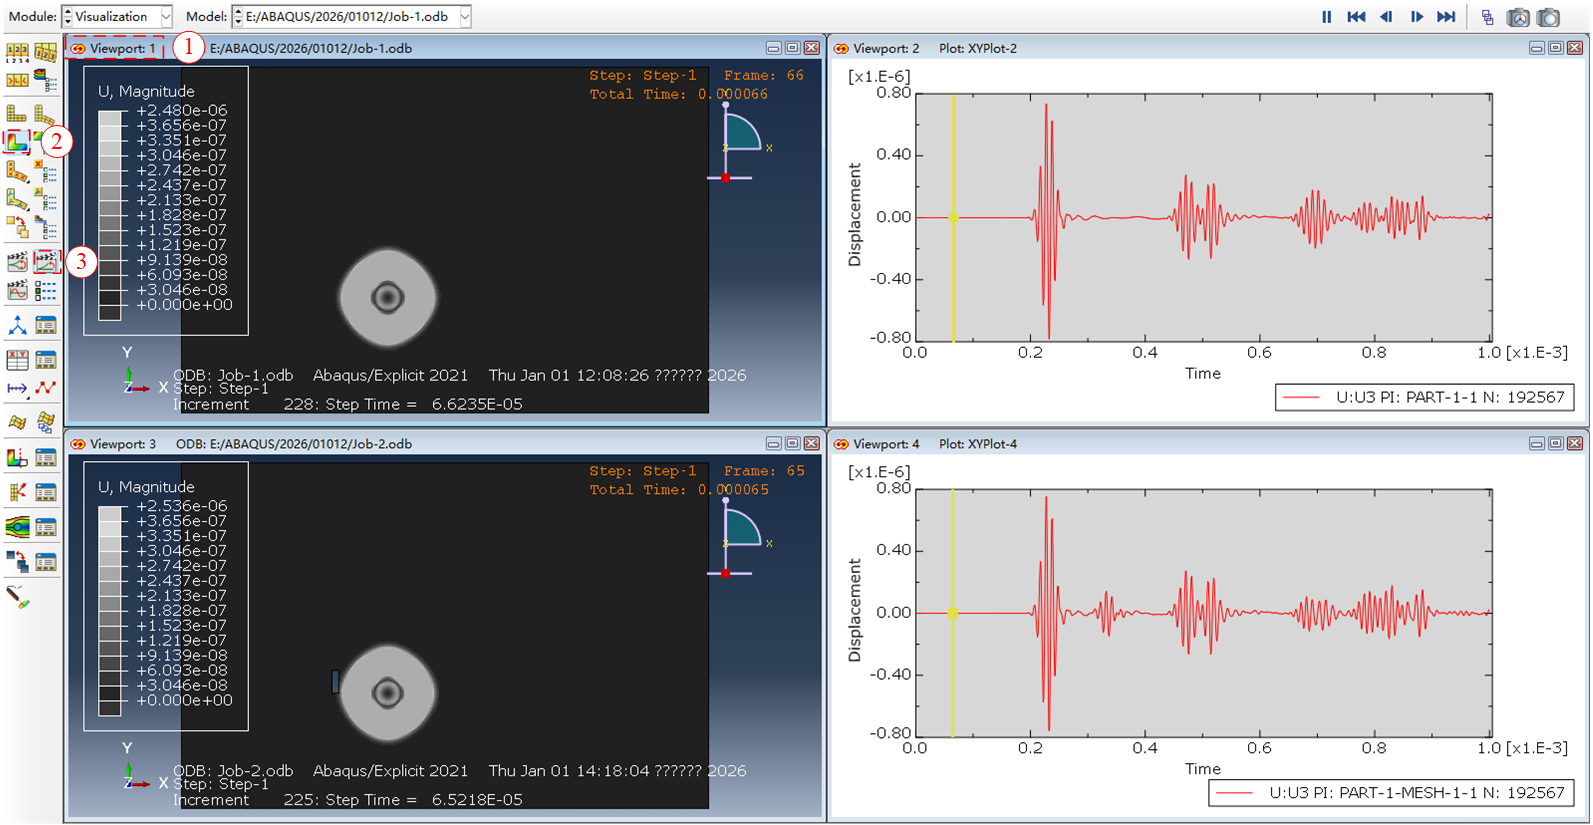
Task: Pause the animation playback
Action: tap(1326, 17)
